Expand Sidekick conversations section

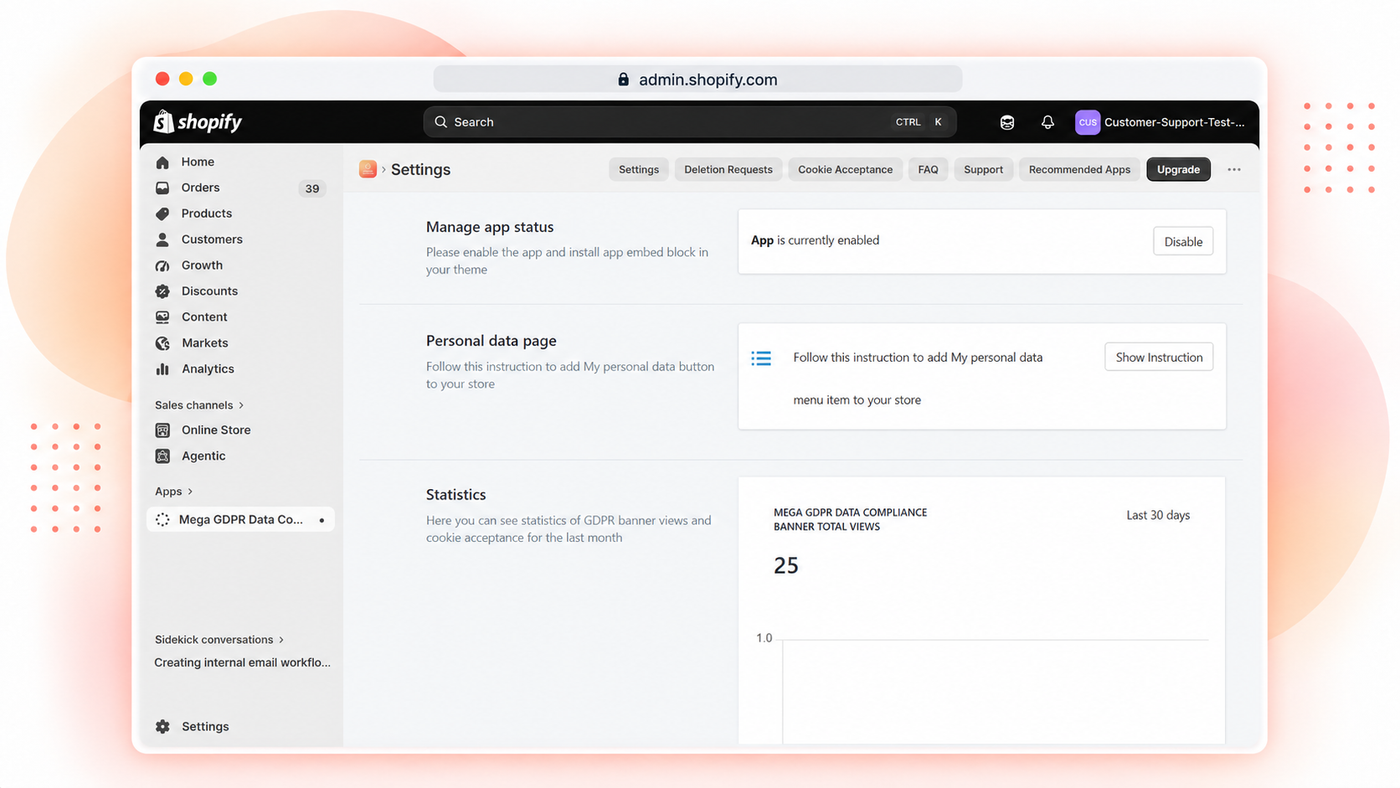coord(220,640)
